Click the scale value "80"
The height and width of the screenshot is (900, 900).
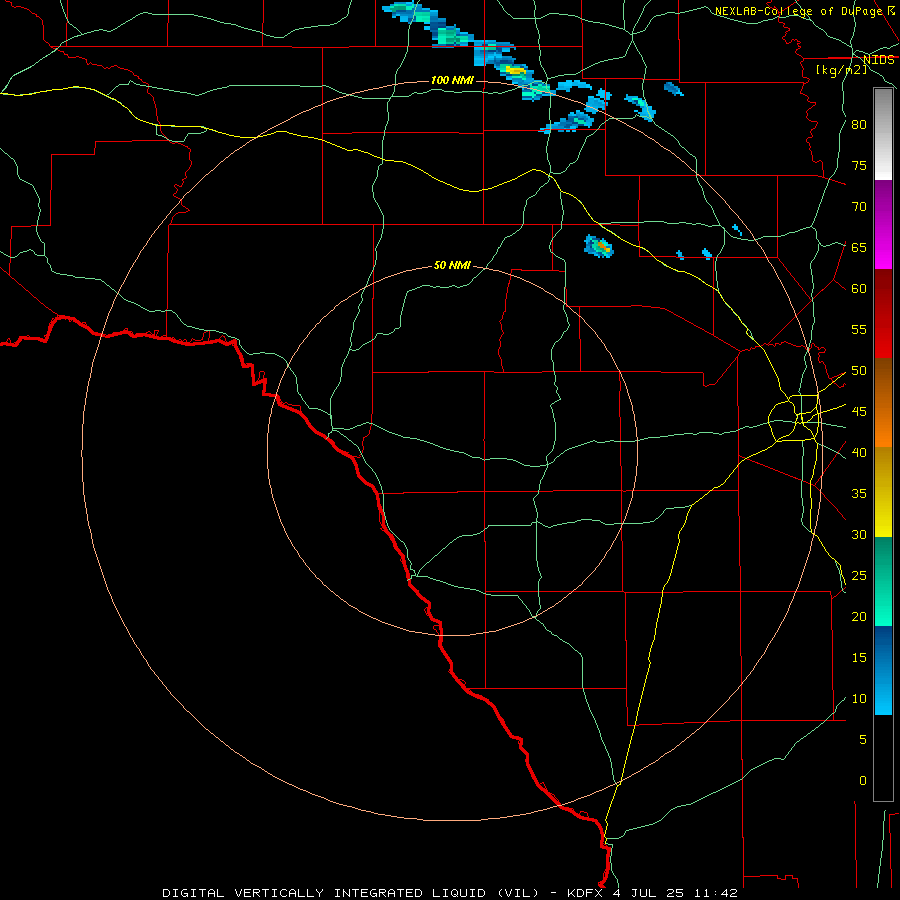859,125
